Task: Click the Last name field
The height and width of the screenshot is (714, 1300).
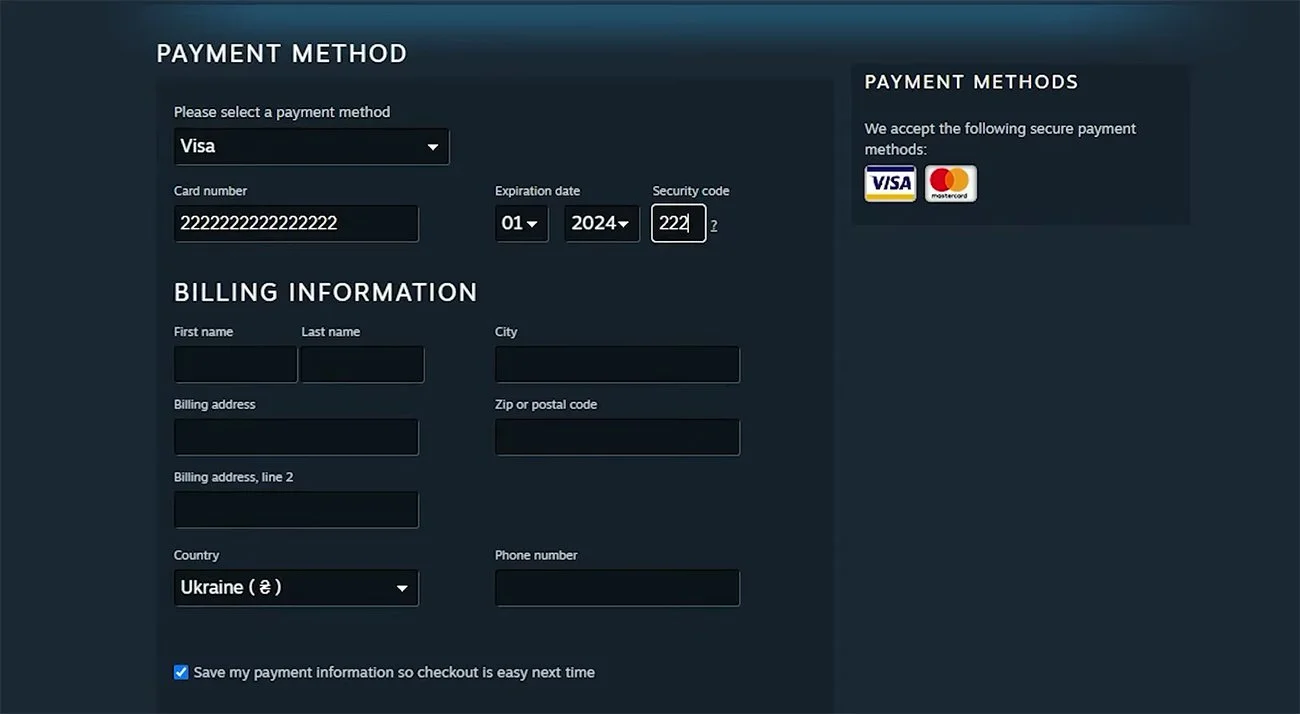Action: pyautogui.click(x=362, y=364)
